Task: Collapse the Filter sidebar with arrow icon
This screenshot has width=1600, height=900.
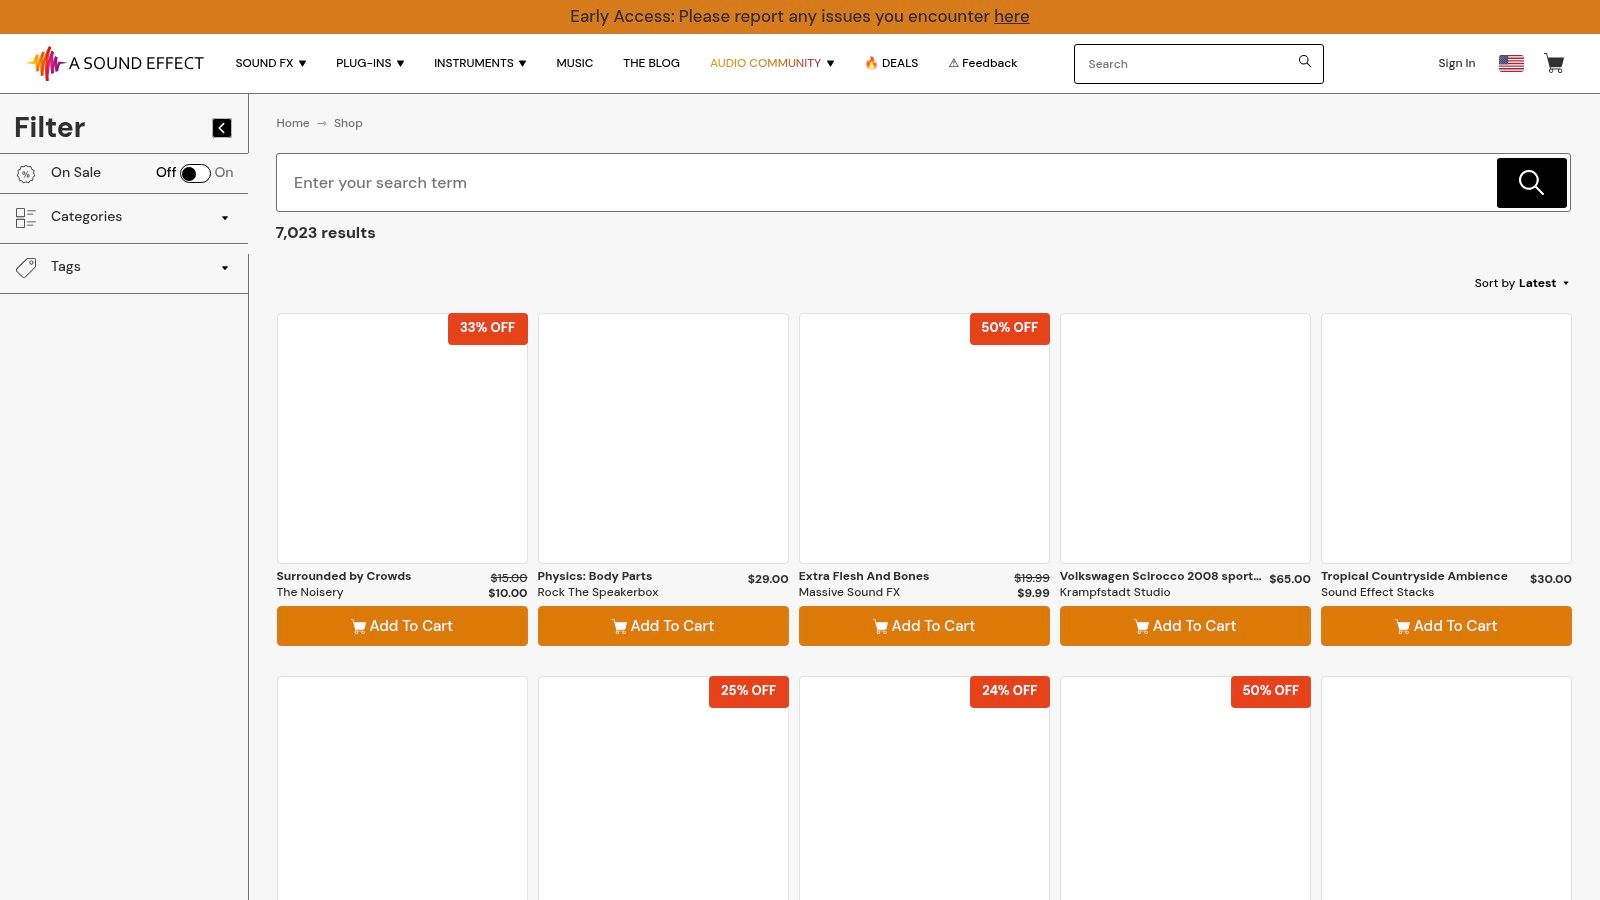Action: click(222, 128)
